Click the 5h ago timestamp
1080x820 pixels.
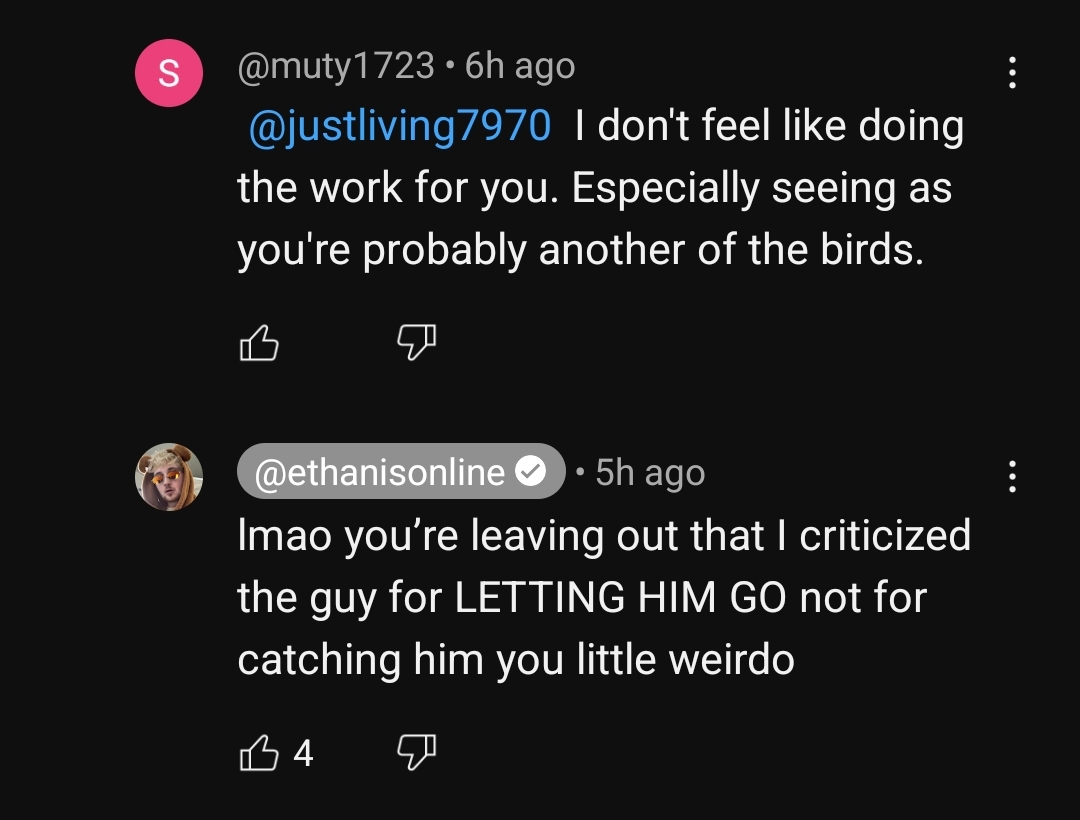point(650,473)
